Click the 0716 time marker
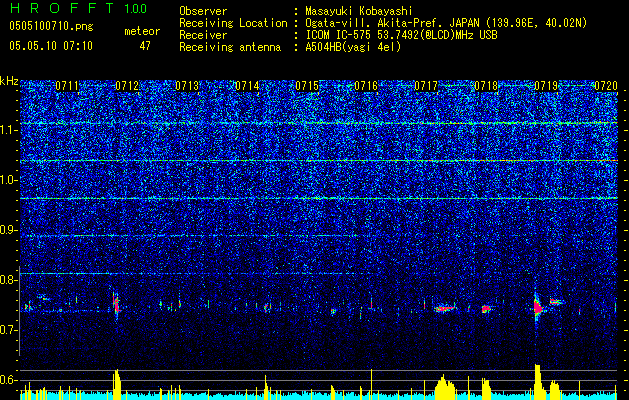This screenshot has height=400, width=629. 366,86
